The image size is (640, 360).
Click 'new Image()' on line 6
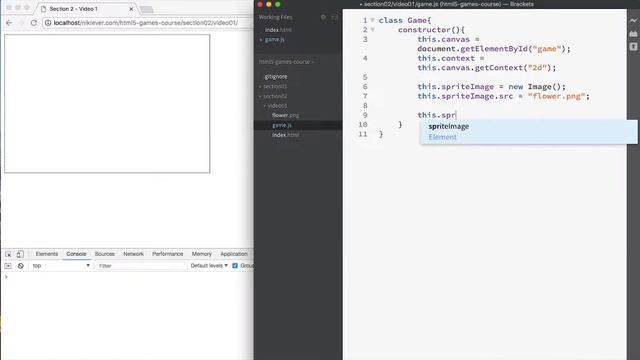coord(535,87)
